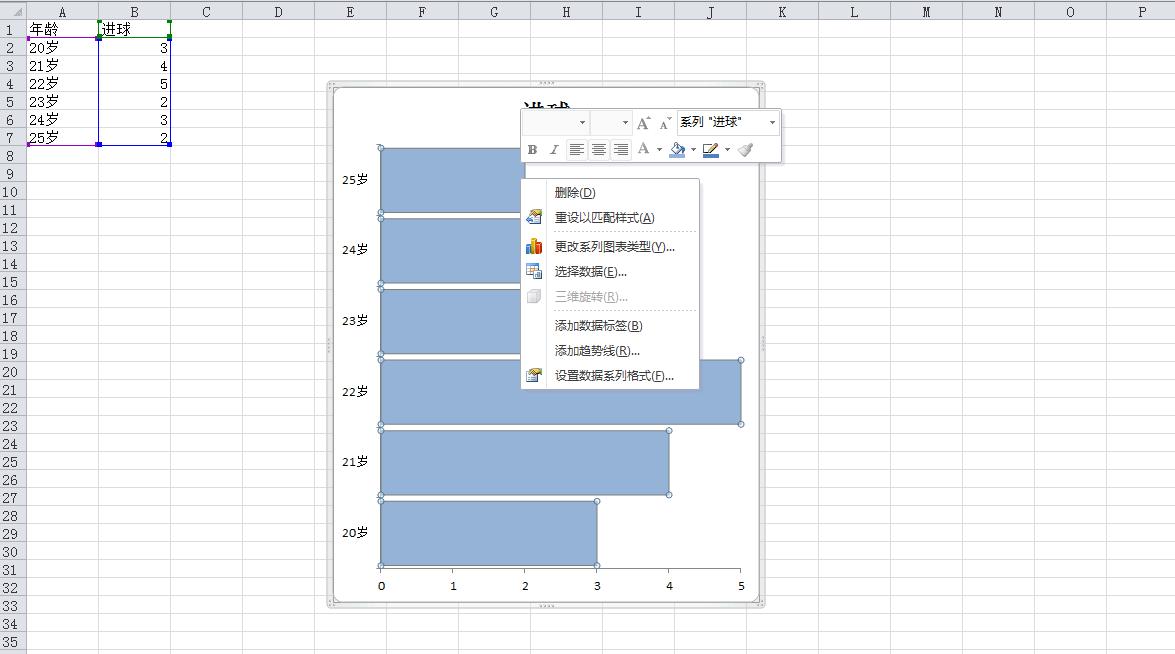Select column C header
Screen dimensions: 1175x654
(x=206, y=11)
